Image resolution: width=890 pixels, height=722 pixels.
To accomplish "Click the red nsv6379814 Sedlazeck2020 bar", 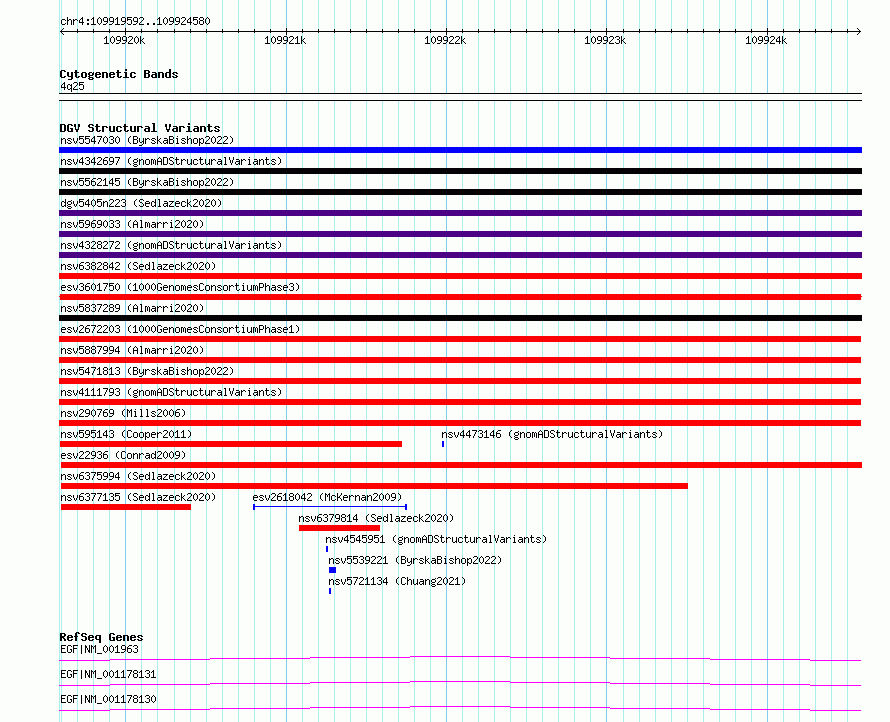I will tap(339, 528).
